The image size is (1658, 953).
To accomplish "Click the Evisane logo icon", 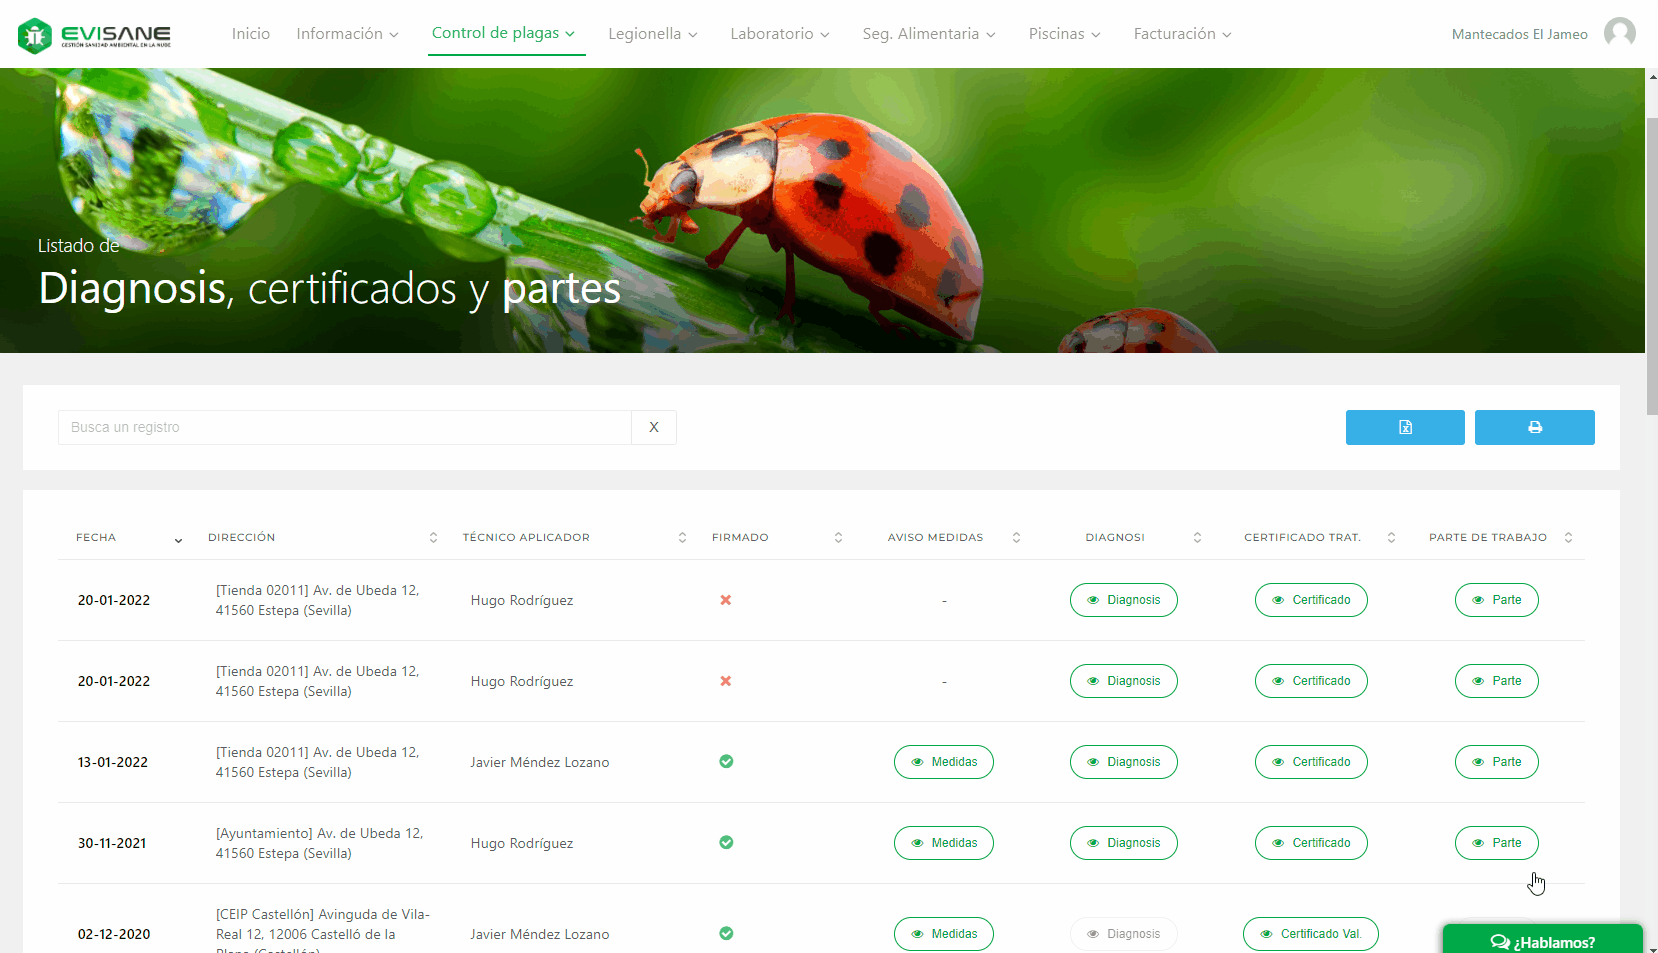I will point(35,36).
